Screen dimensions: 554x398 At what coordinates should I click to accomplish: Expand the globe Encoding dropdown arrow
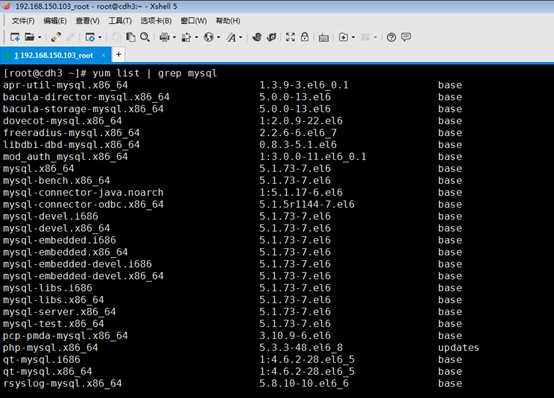point(218,37)
